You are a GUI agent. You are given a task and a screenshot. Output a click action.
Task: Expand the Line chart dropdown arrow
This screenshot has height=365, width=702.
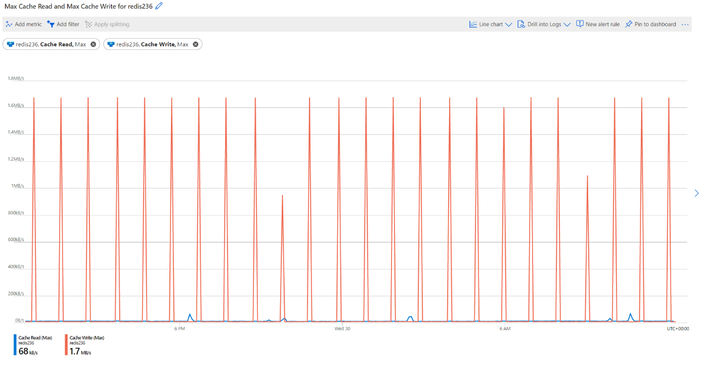tap(509, 25)
